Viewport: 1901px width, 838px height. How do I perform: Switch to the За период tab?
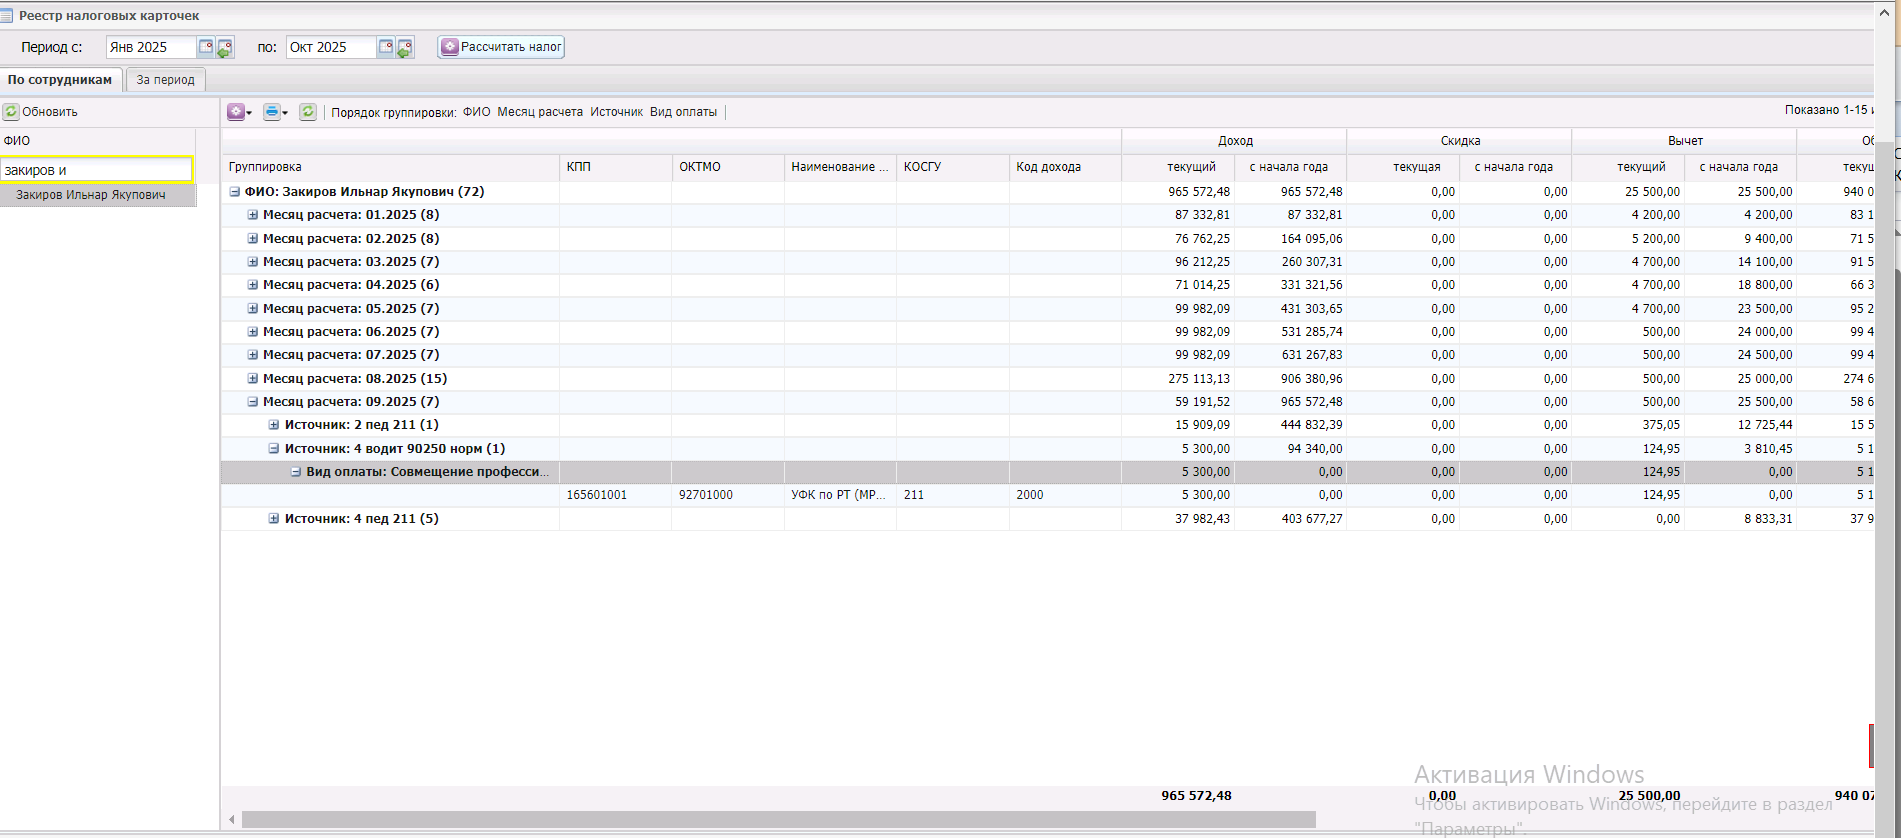coord(166,80)
